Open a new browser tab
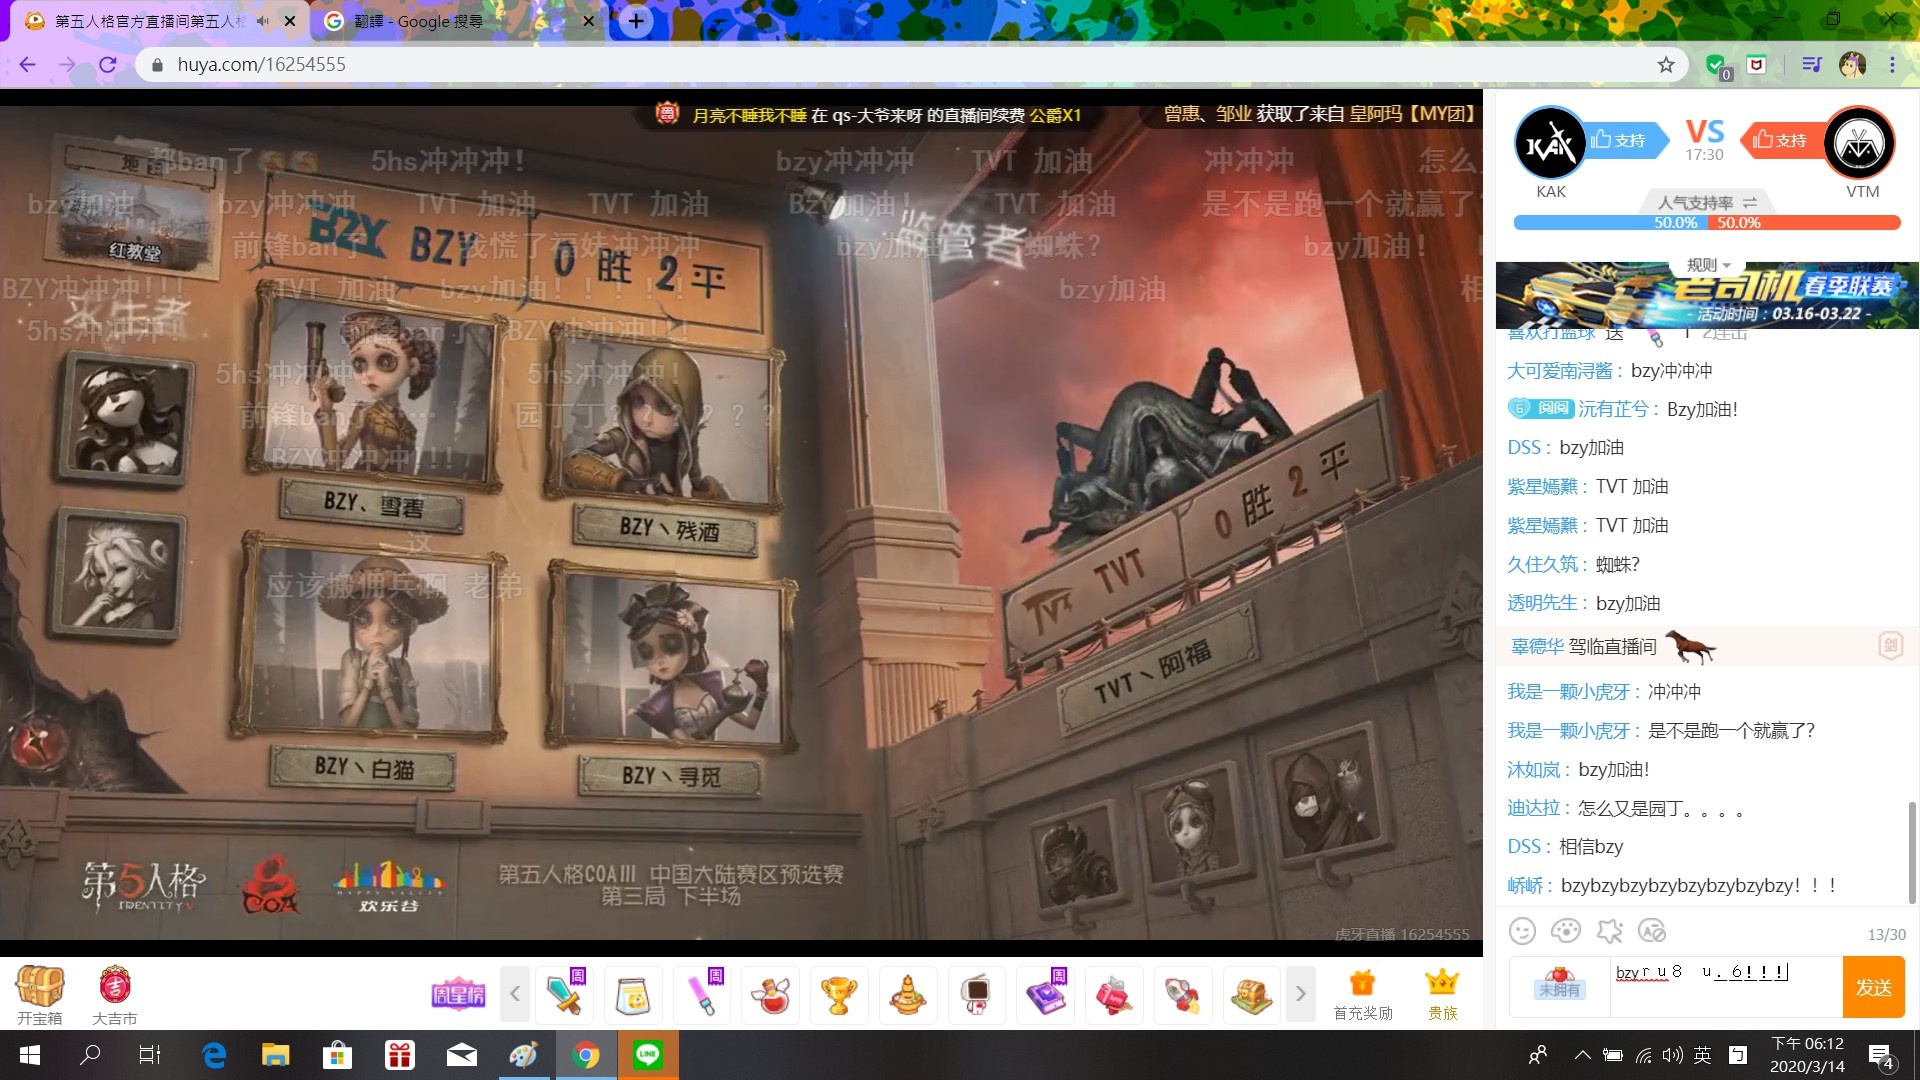The width and height of the screenshot is (1920, 1080). click(636, 21)
